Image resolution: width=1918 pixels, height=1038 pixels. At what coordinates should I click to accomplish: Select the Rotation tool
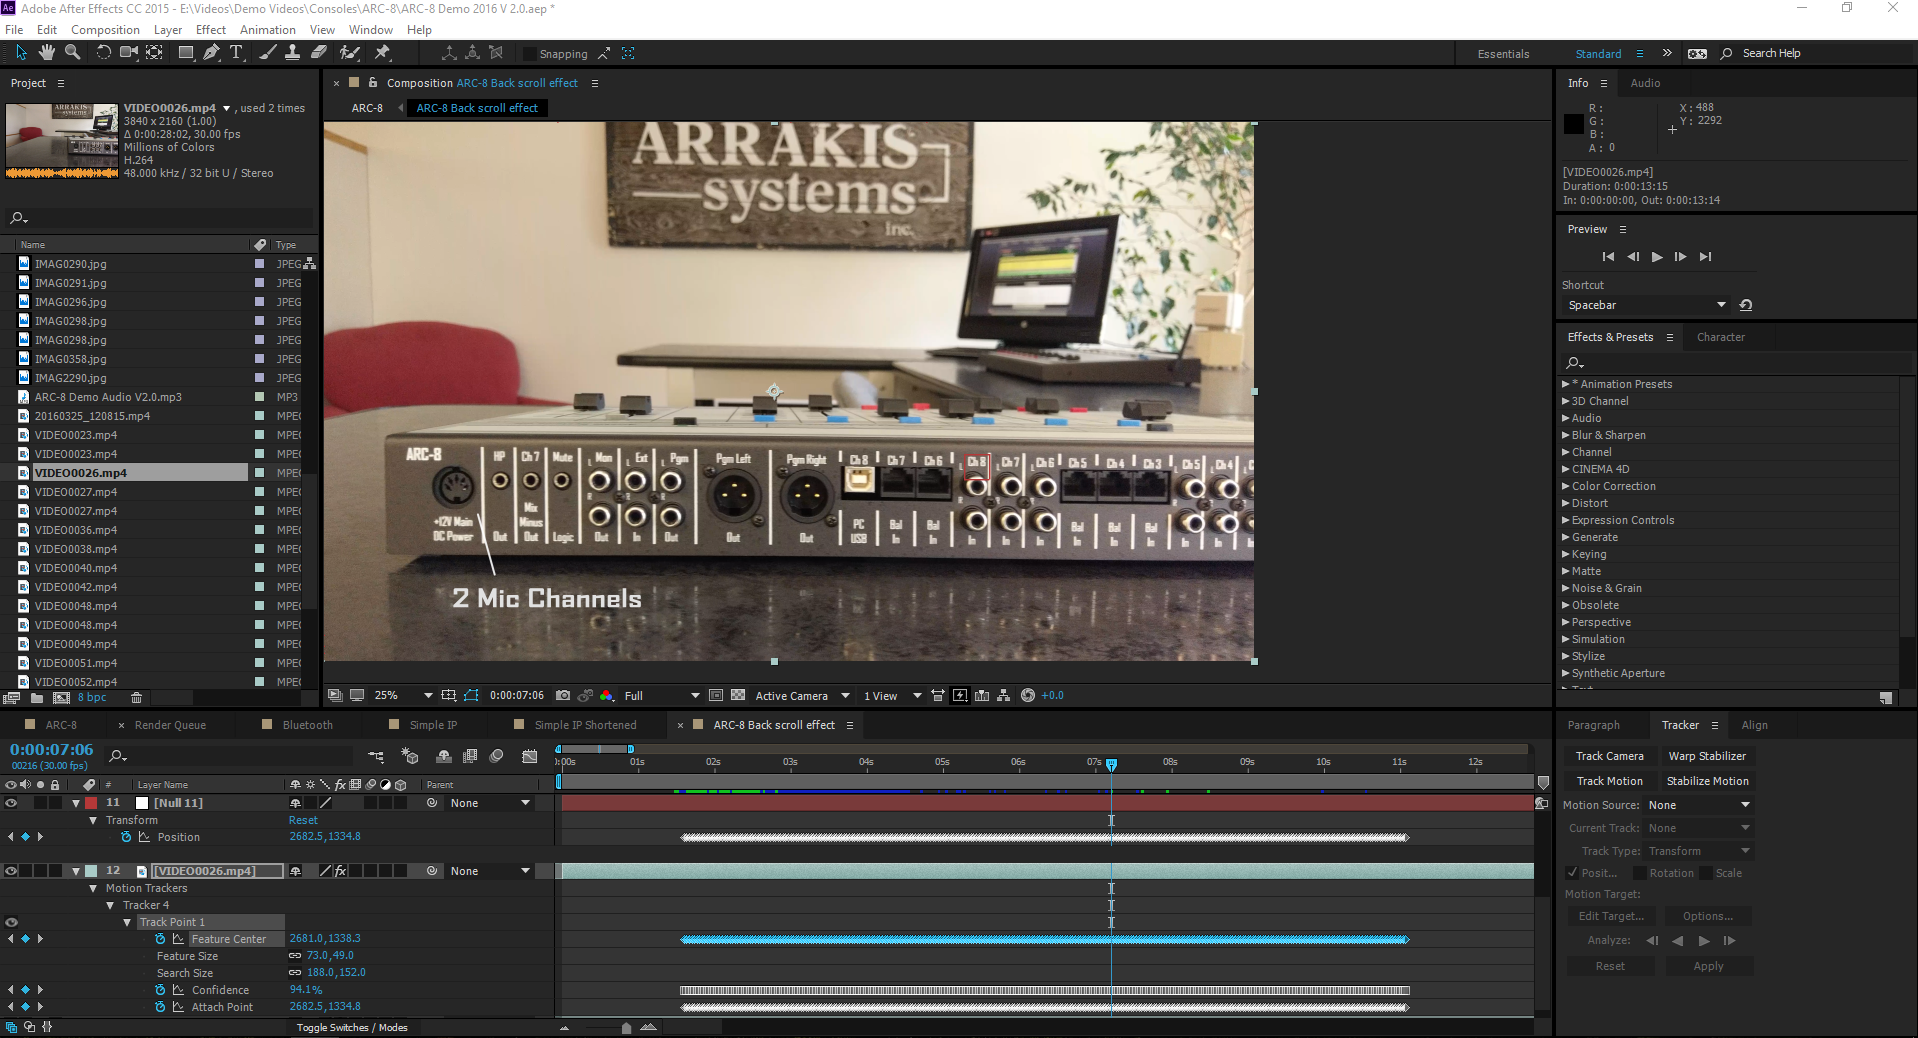pos(103,53)
